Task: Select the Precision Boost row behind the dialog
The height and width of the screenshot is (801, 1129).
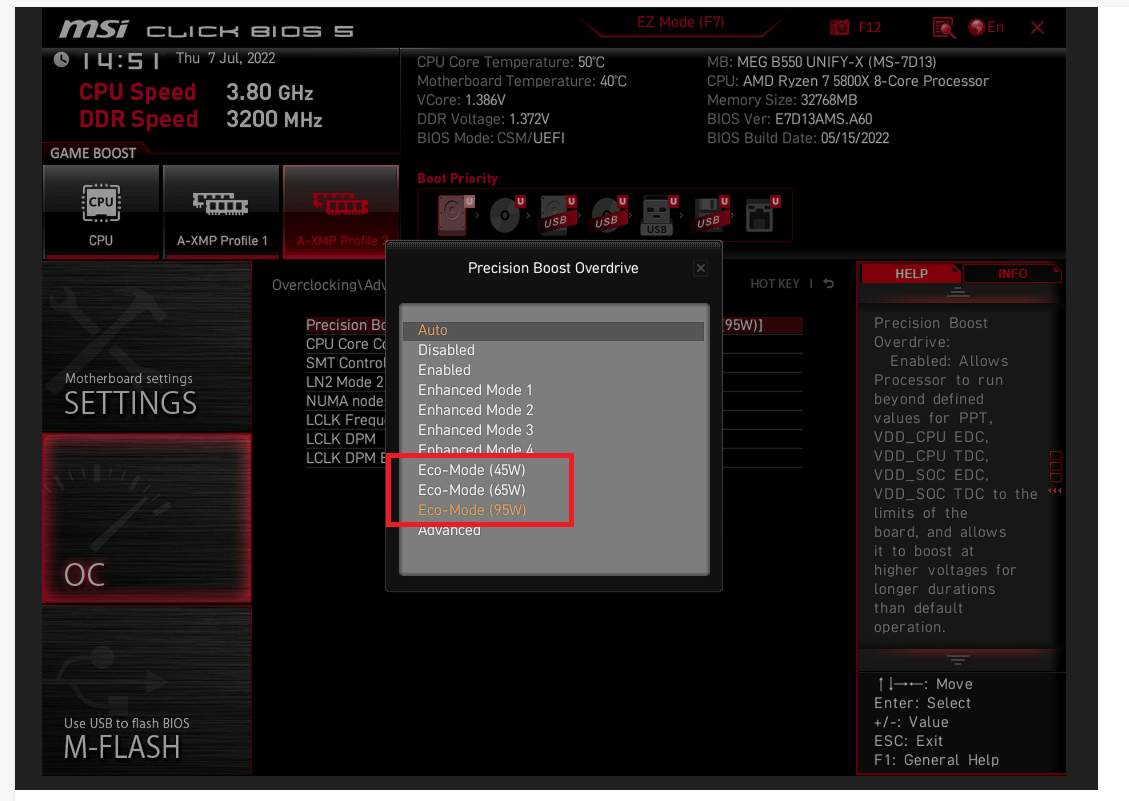Action: pyautogui.click(x=346, y=325)
